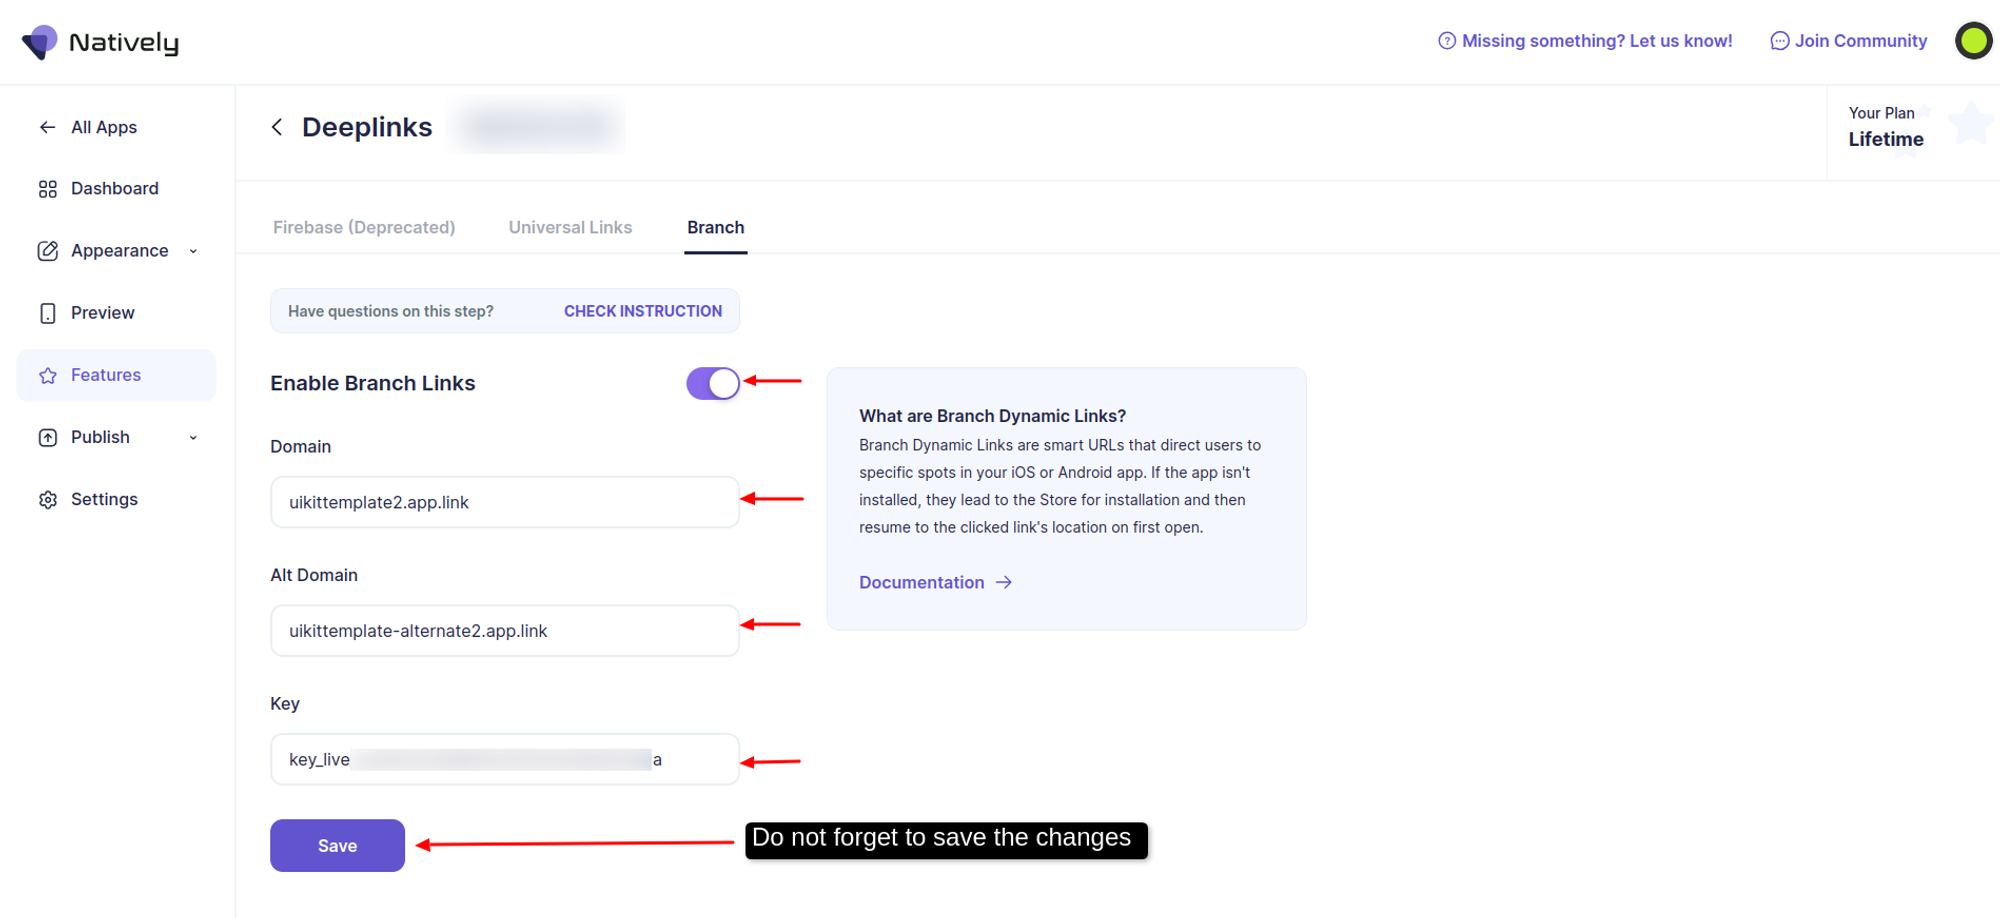2000x918 pixels.
Task: Click the Preview phone icon
Action: click(x=47, y=313)
